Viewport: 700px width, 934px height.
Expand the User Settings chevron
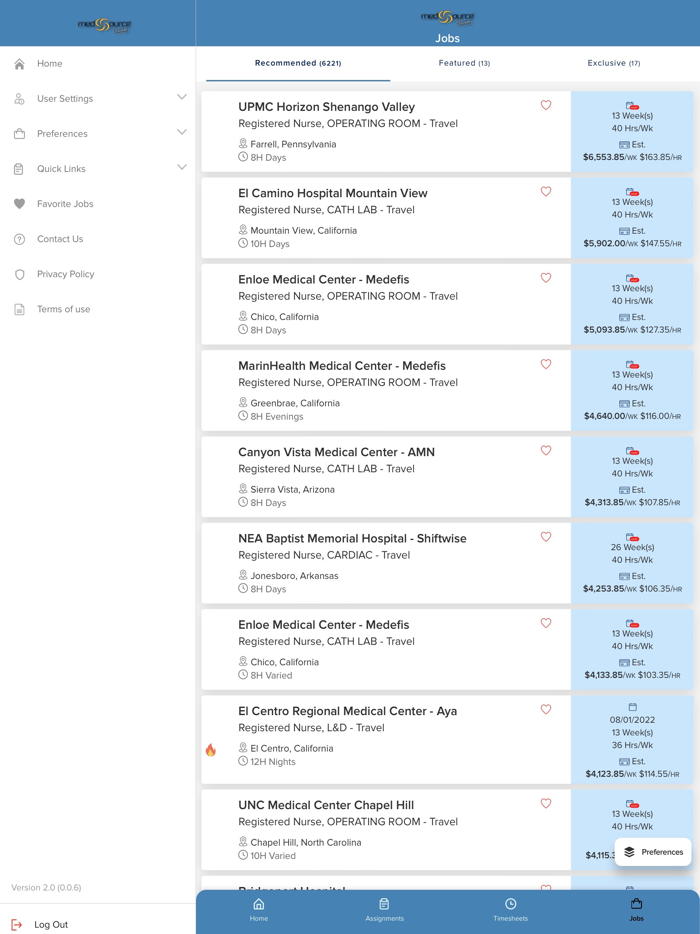click(182, 97)
